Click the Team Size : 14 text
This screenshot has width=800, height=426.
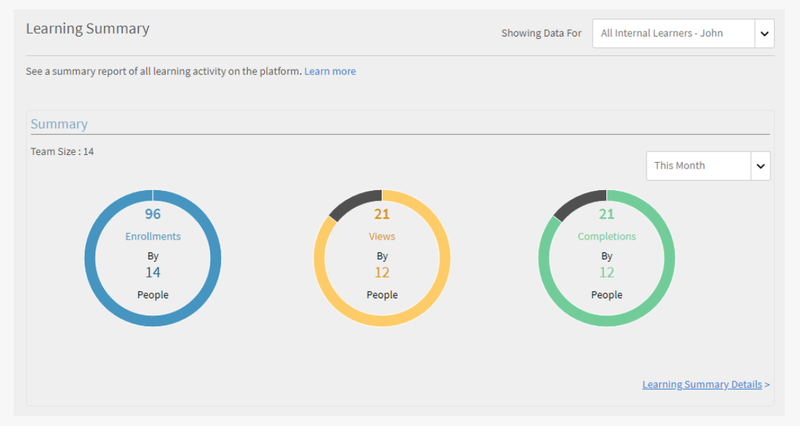pos(62,152)
